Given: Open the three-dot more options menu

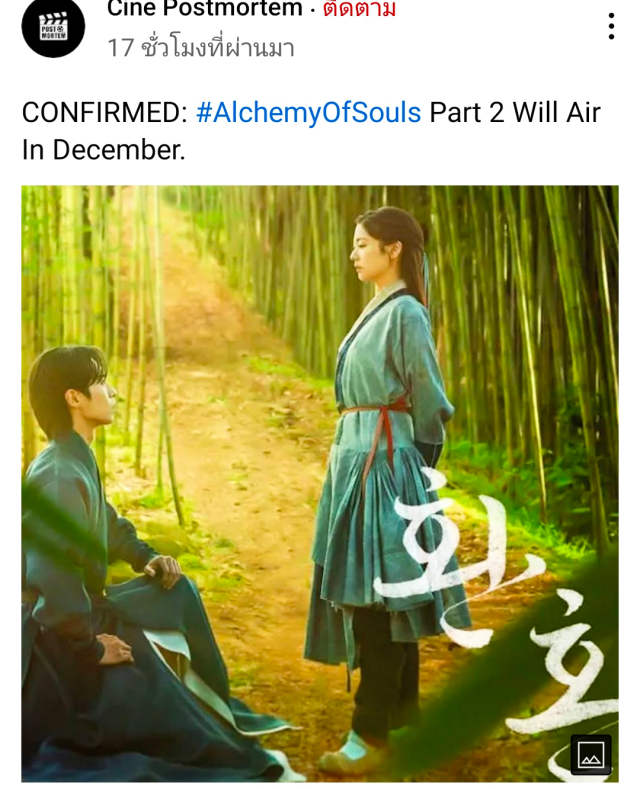Looking at the screenshot, I should [611, 26].
